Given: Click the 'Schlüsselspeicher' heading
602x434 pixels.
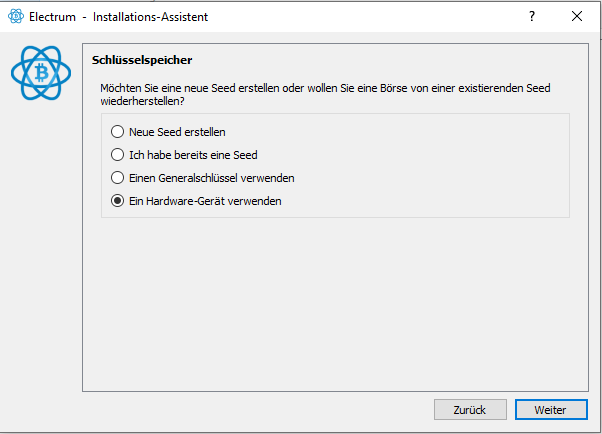Looking at the screenshot, I should (x=142, y=60).
